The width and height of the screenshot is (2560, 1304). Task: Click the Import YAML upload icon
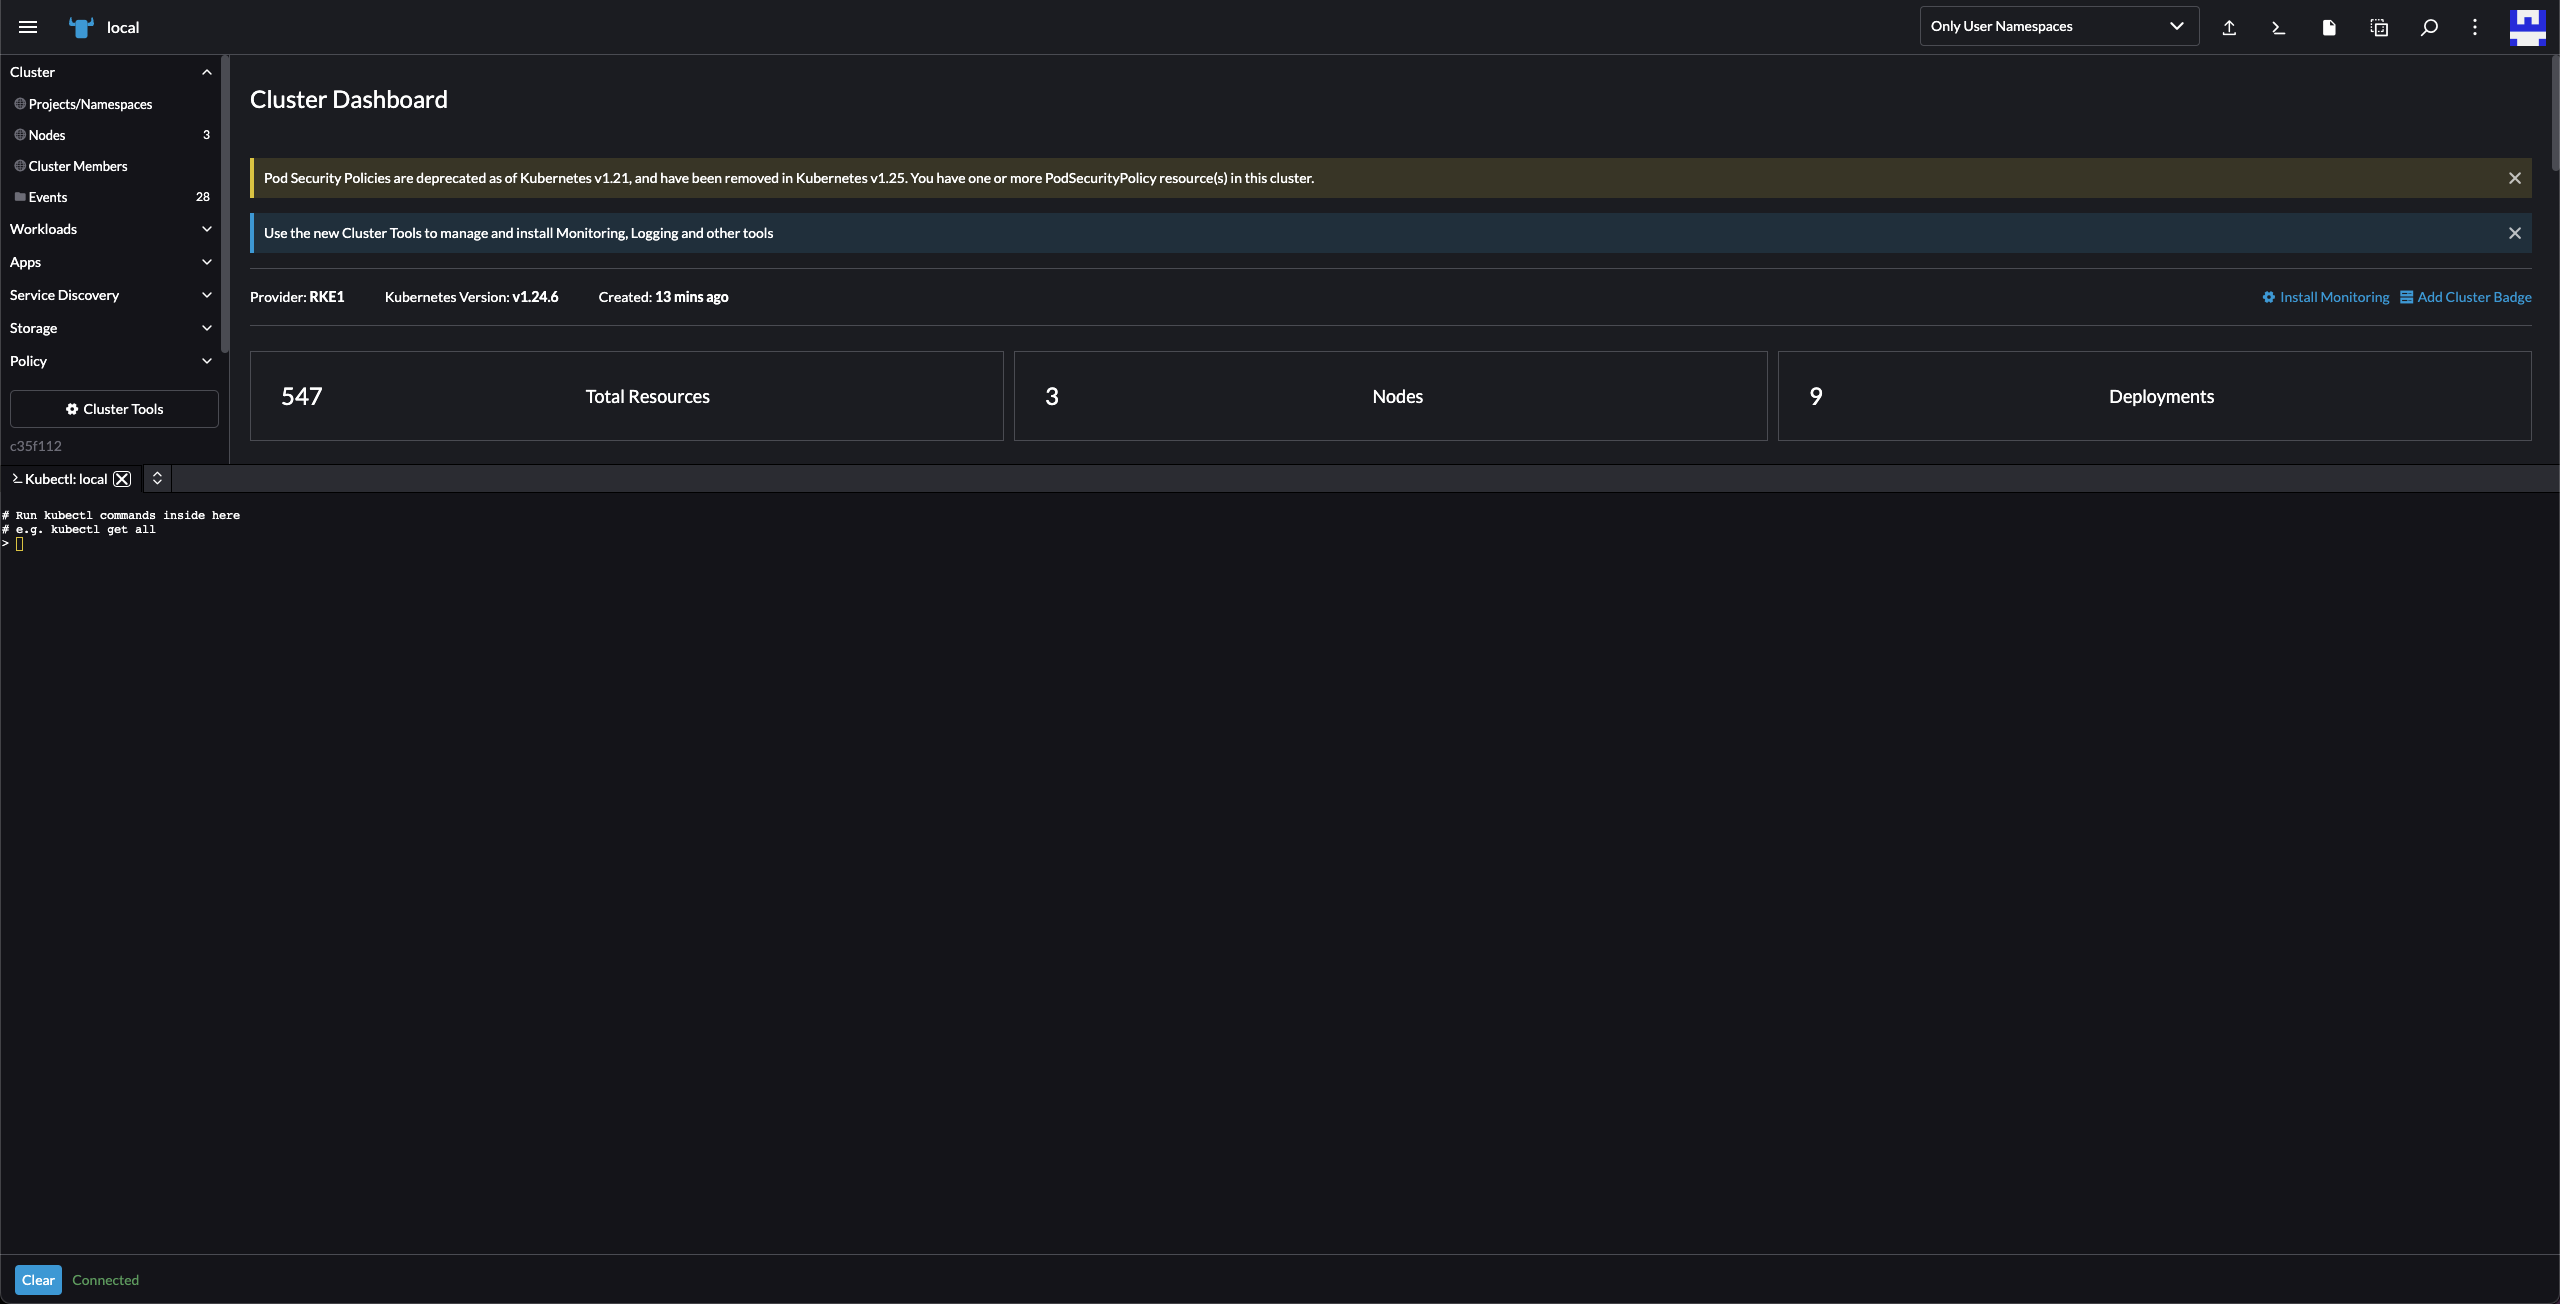2229,27
